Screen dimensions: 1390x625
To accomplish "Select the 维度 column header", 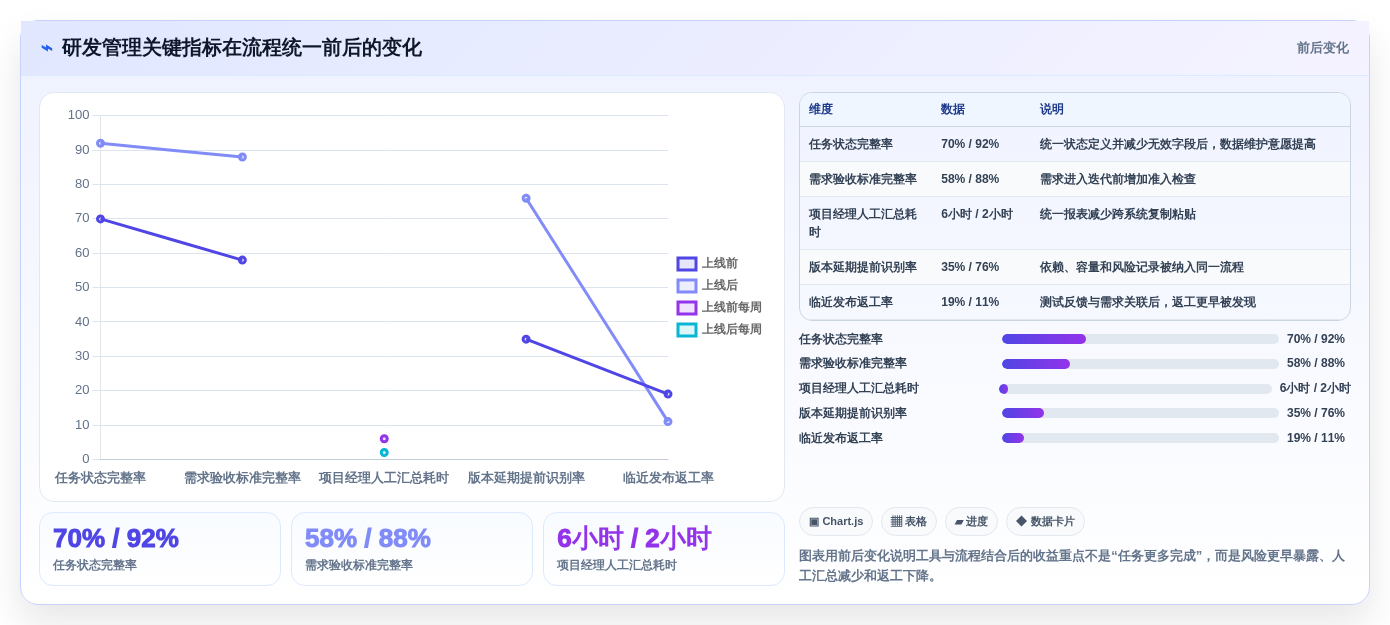I will pyautogui.click(x=821, y=110).
